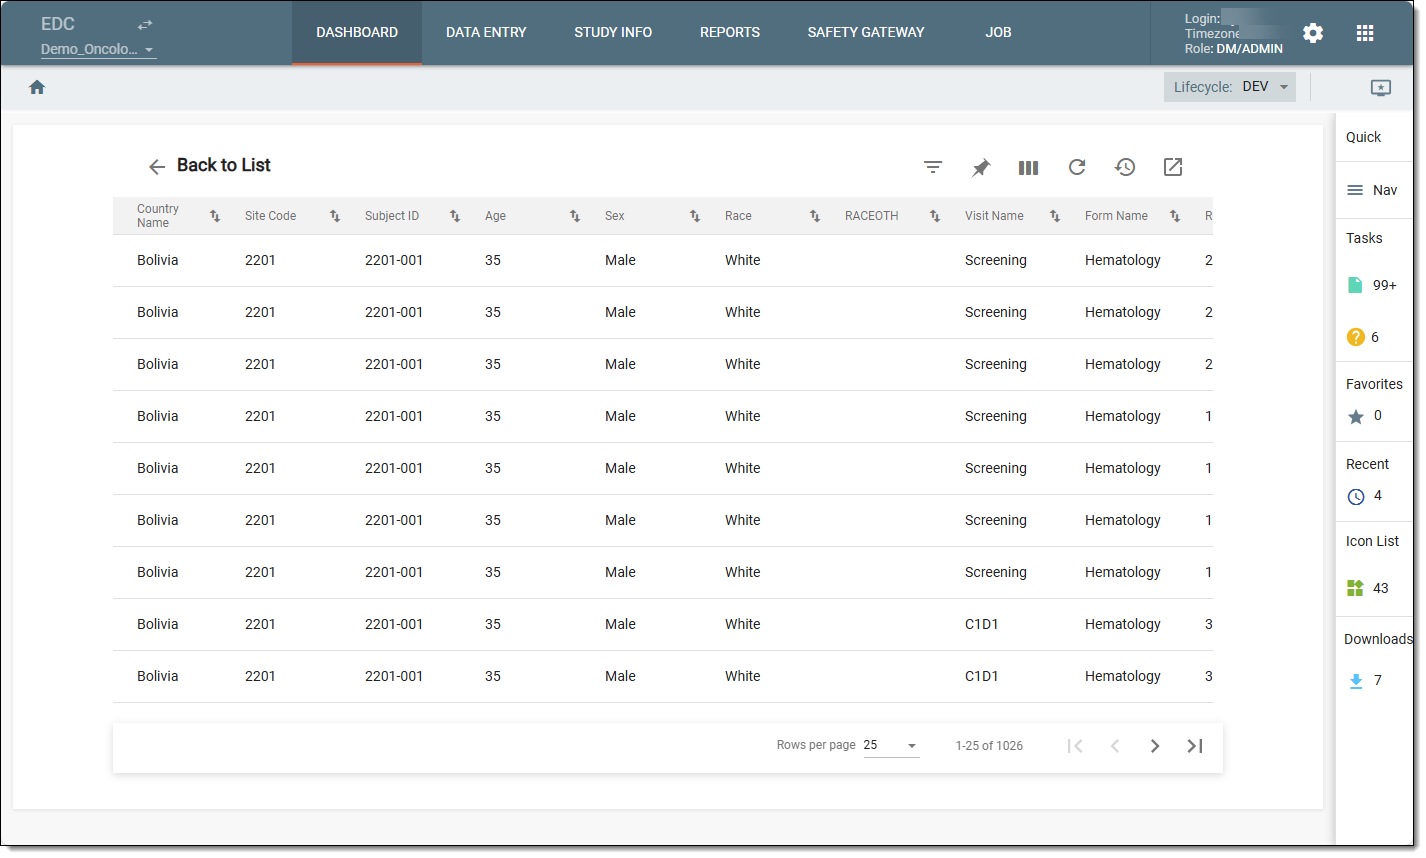Image resolution: width=1426 pixels, height=858 pixels.
Task: Sort by Race column
Action: pos(815,216)
